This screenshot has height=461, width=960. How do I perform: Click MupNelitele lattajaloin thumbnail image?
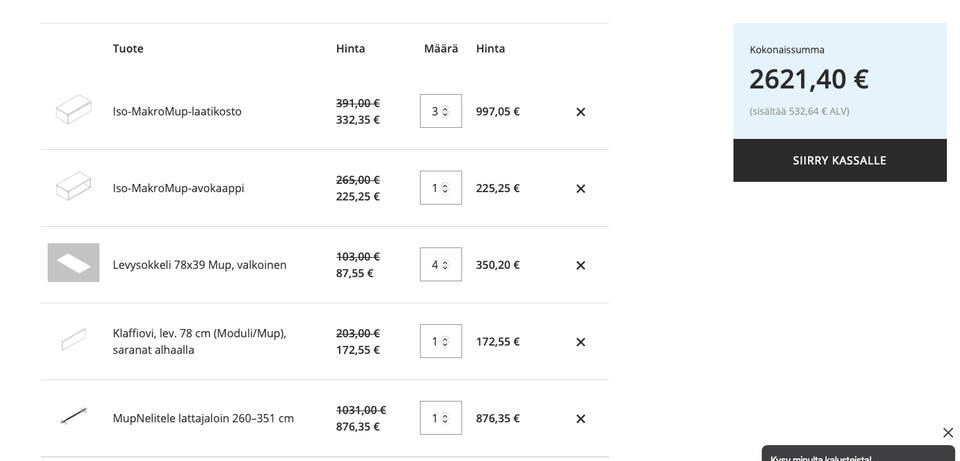[73, 417]
